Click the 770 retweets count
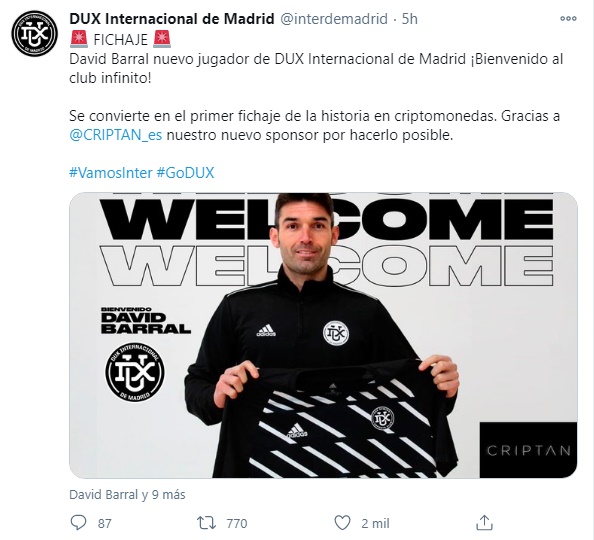The height and width of the screenshot is (540, 594). (x=237, y=523)
